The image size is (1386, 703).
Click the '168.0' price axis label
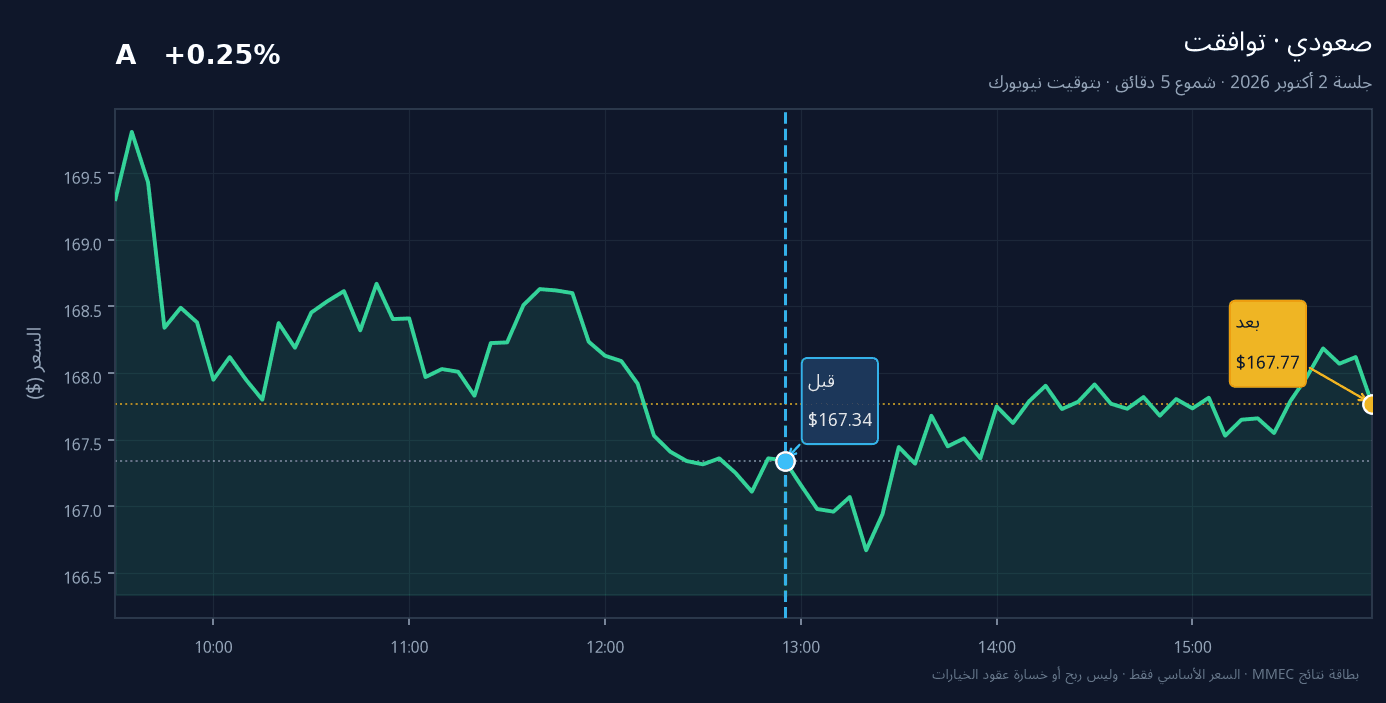[83, 377]
